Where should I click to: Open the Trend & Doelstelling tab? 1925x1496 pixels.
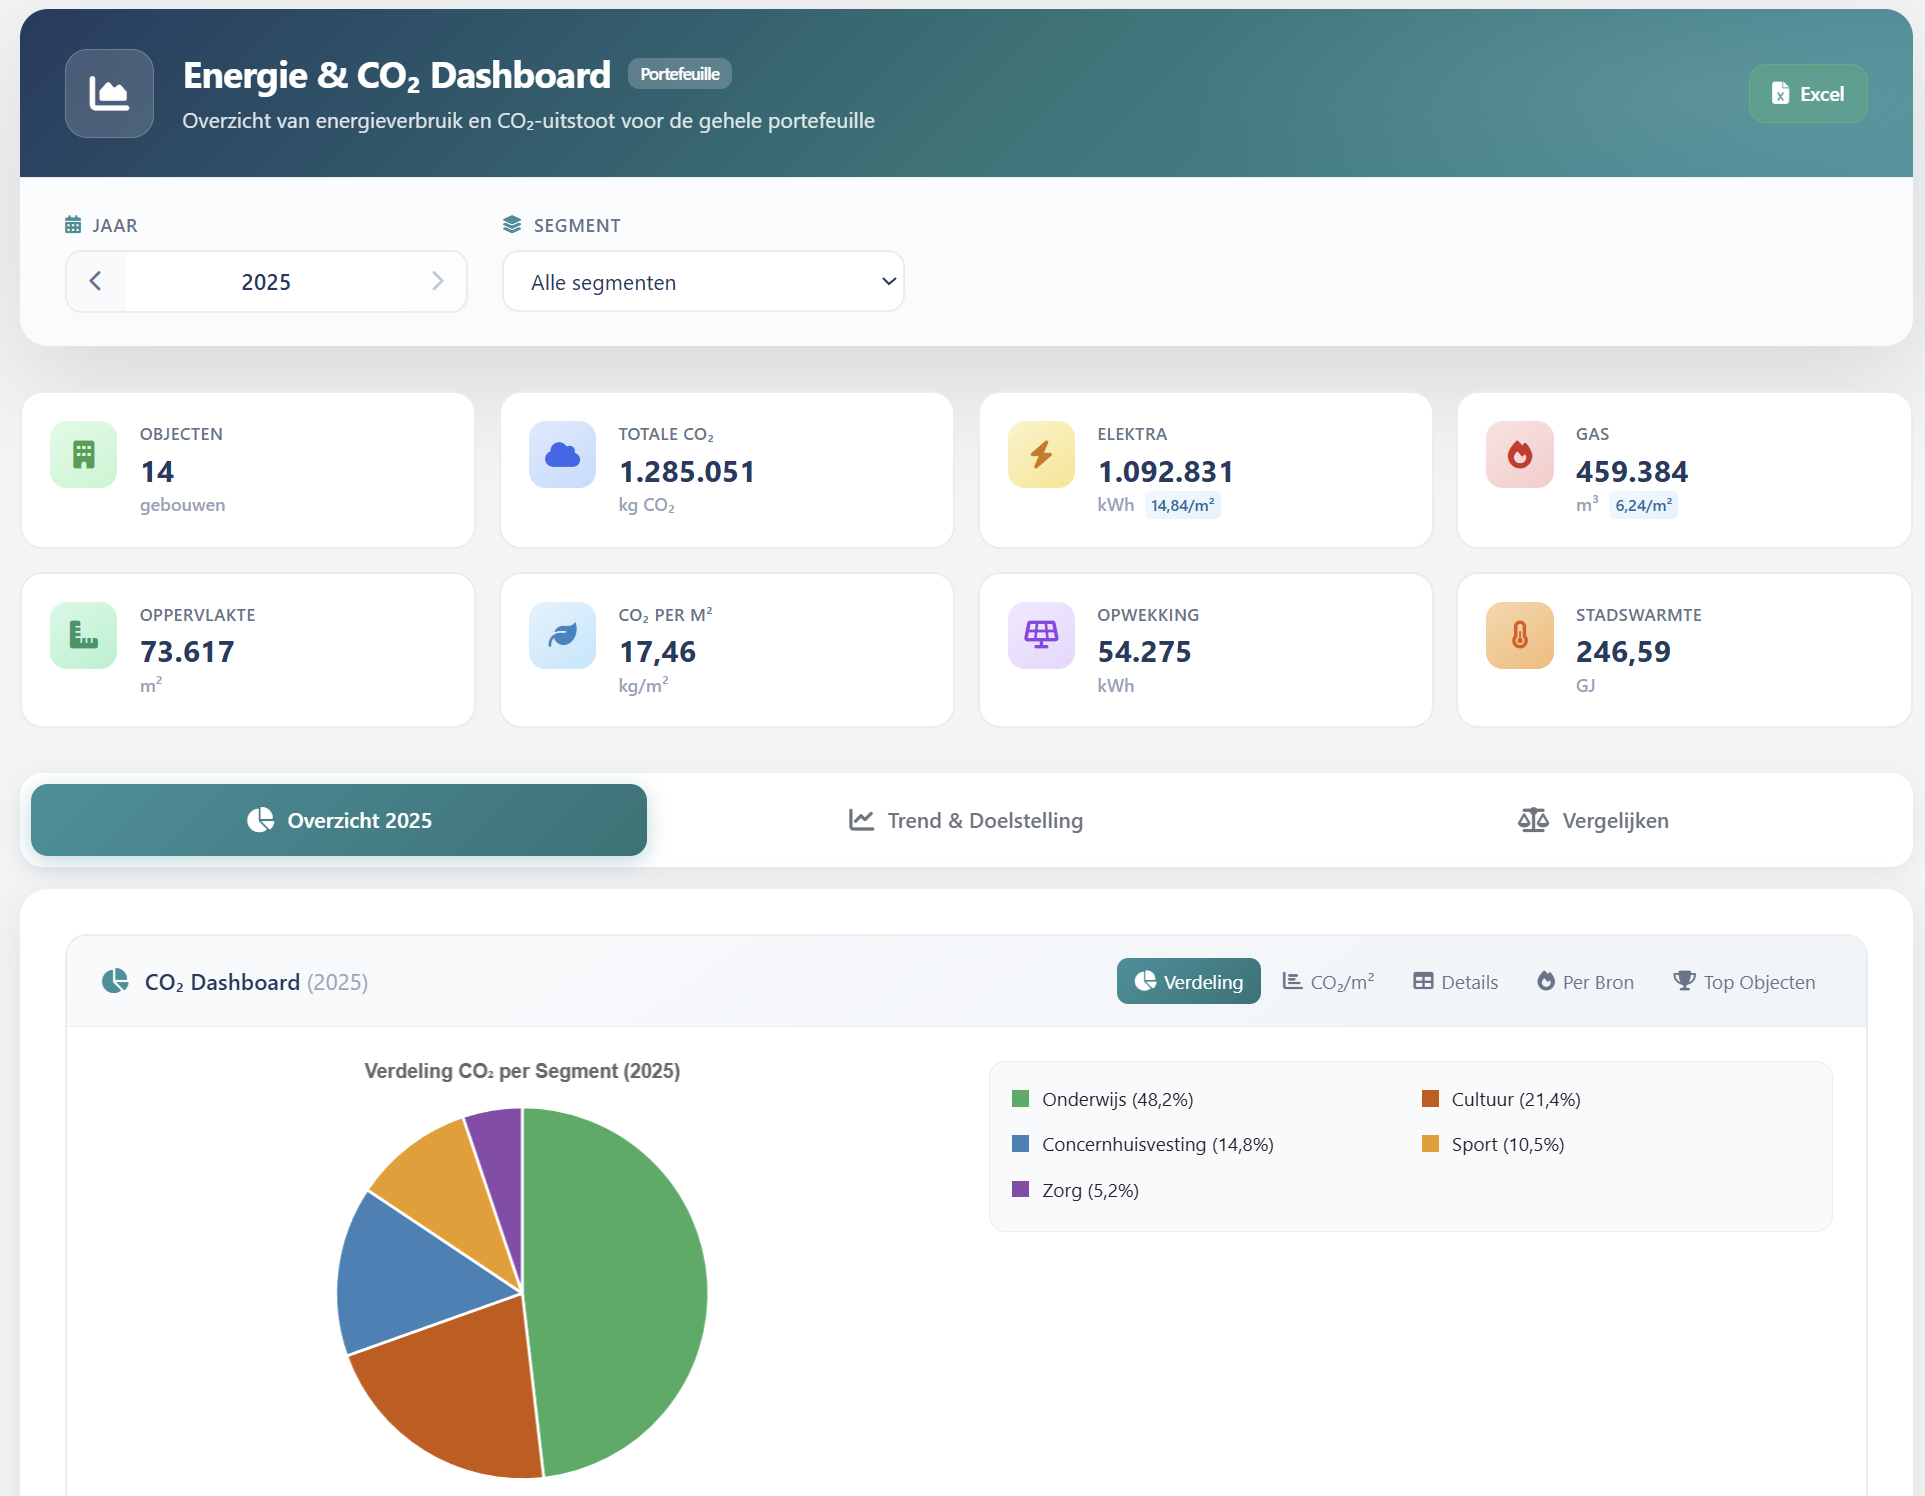click(x=964, y=820)
